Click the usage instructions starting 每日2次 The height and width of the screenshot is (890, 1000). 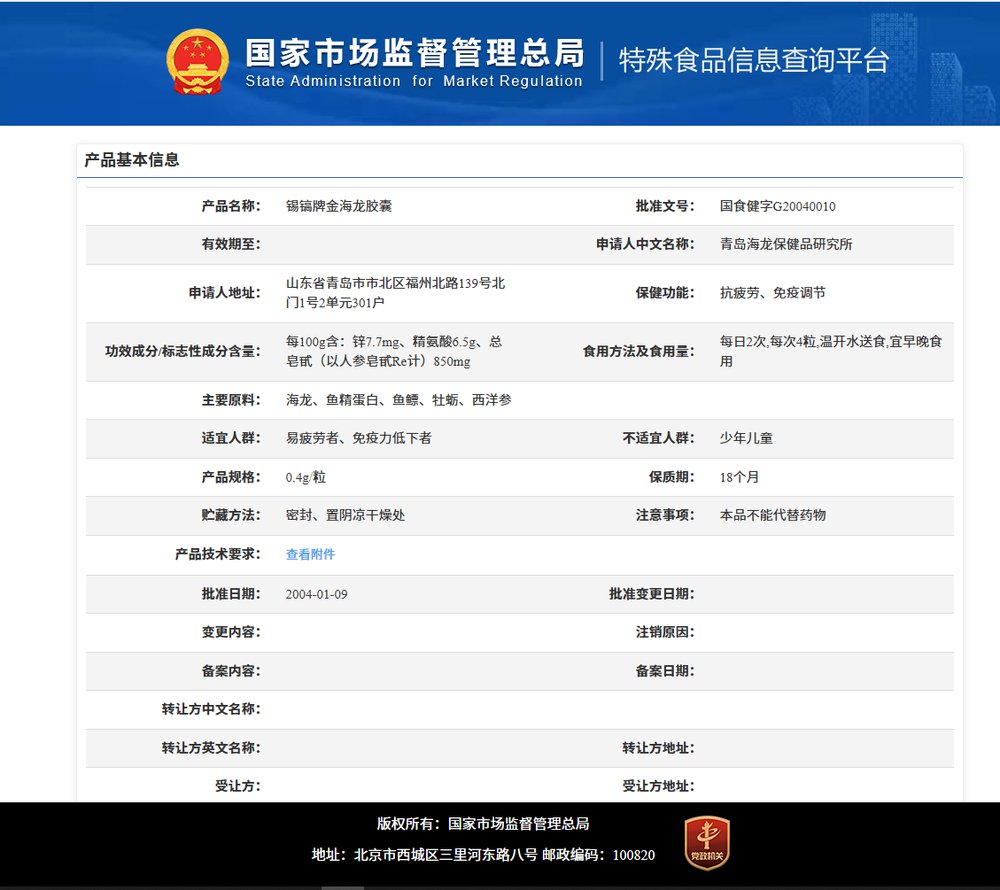click(830, 351)
